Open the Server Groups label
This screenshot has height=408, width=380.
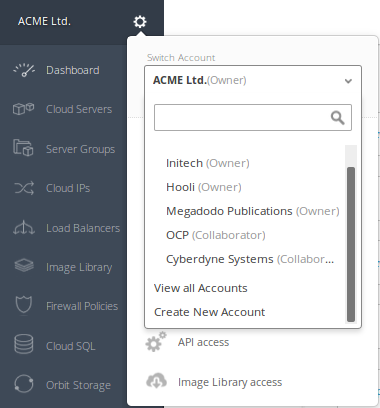[80, 149]
